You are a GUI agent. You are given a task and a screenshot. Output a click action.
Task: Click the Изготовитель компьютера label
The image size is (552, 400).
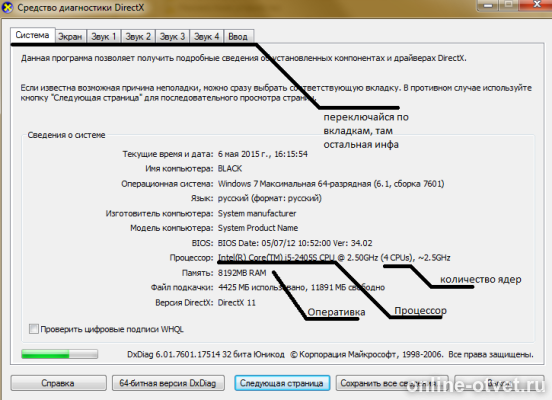click(x=159, y=213)
